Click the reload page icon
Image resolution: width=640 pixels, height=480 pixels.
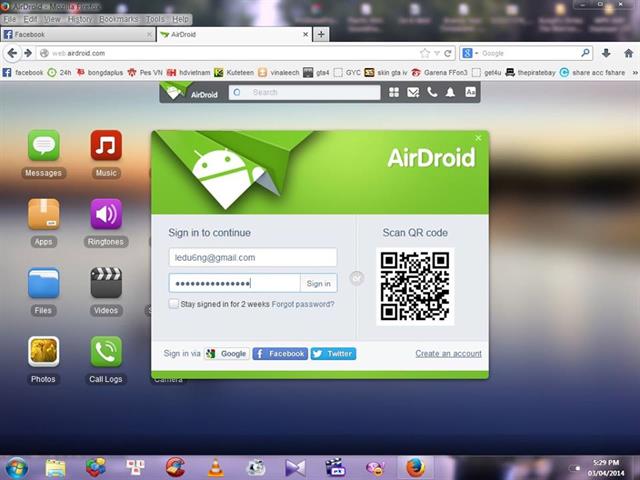448,53
